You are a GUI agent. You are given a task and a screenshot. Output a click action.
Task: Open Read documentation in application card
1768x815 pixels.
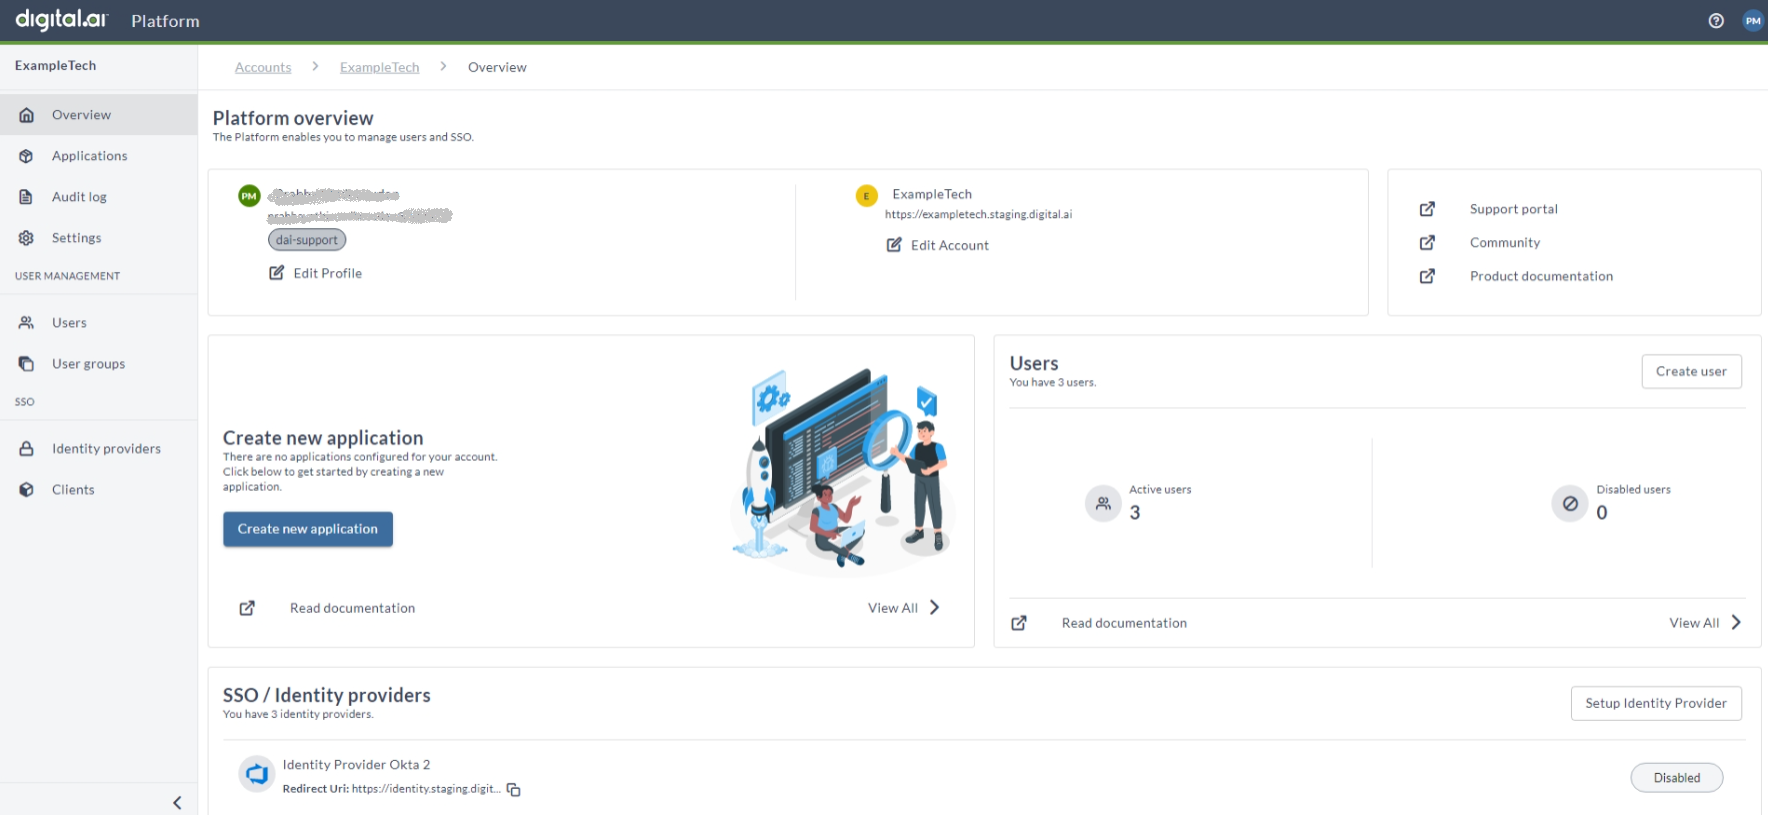click(x=352, y=608)
